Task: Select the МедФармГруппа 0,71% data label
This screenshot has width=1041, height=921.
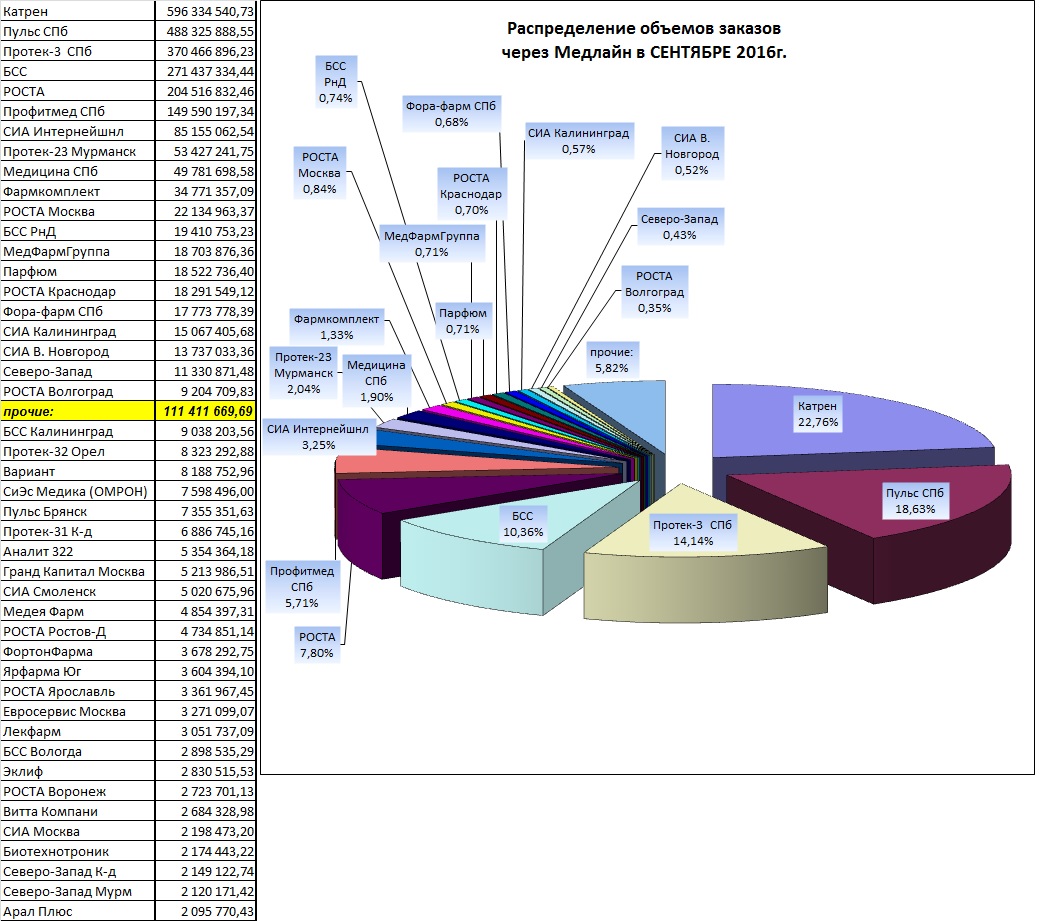Action: click(x=432, y=244)
